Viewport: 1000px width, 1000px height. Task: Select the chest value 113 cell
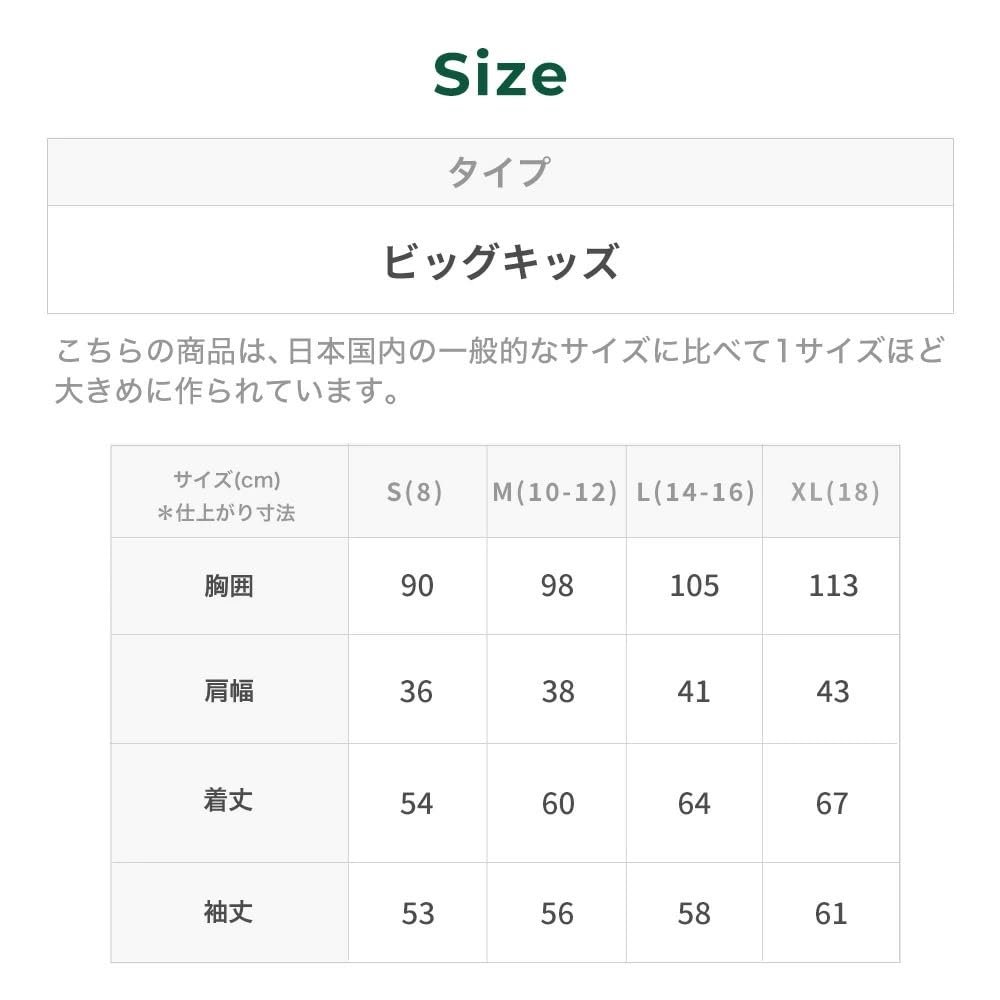point(833,586)
